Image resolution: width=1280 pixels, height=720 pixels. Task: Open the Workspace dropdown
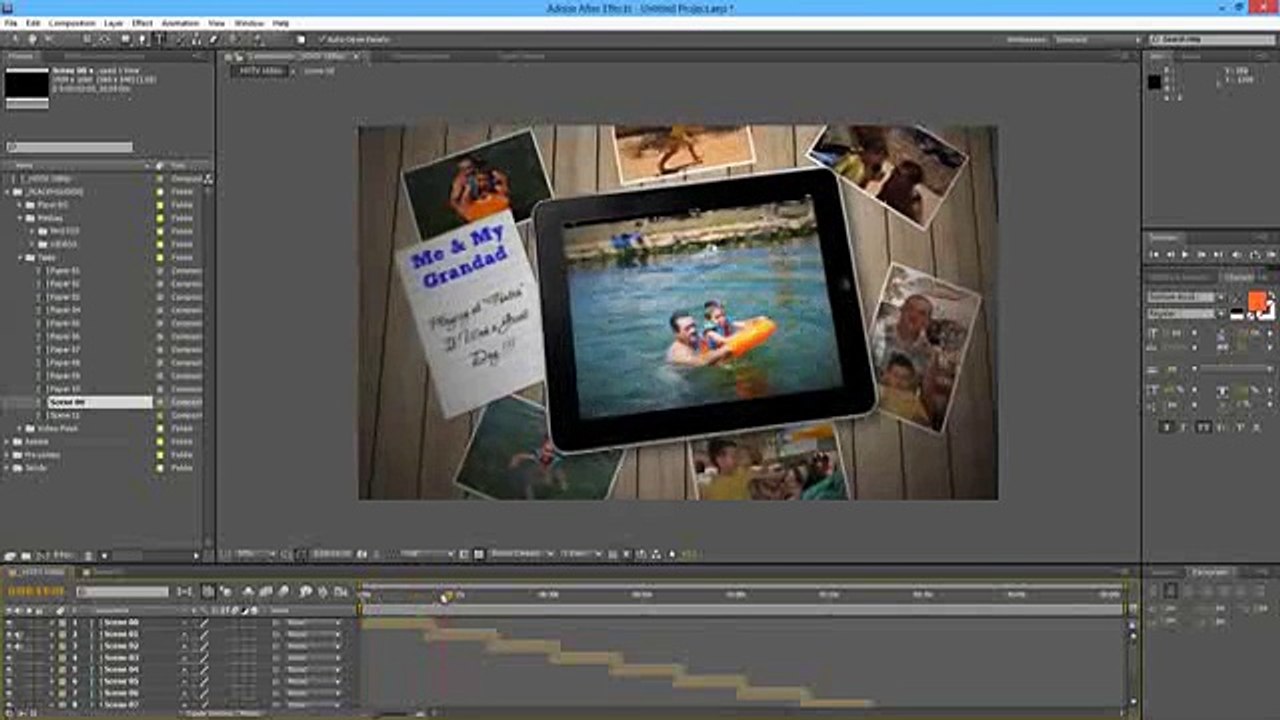[x=1098, y=39]
